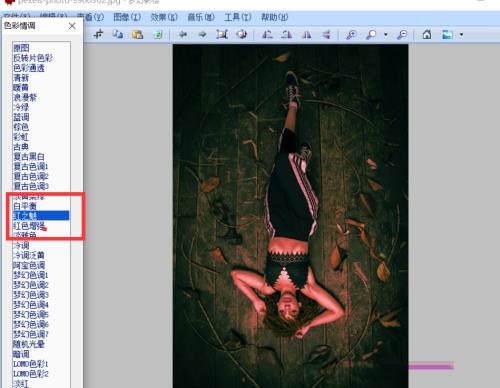The image size is (500, 388).
Task: Select 复古色调3 effect
Action: tap(31, 186)
